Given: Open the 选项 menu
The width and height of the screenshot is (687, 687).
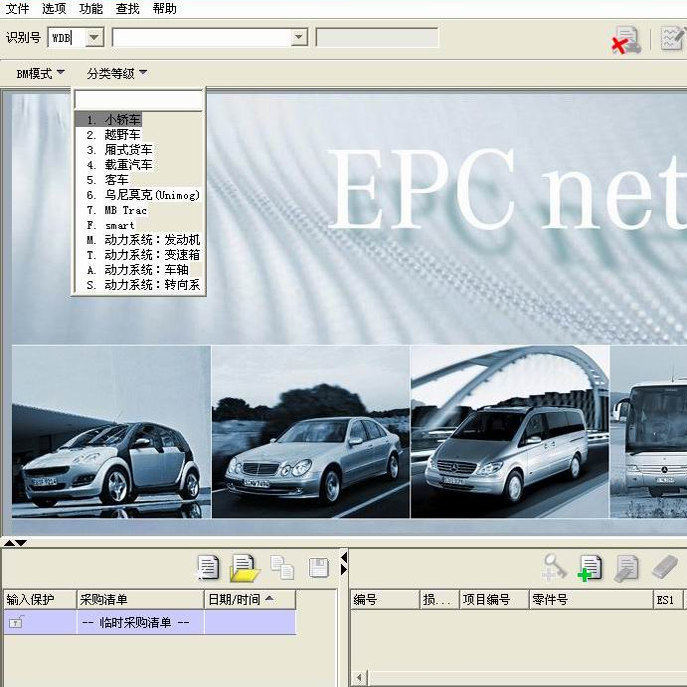Looking at the screenshot, I should [x=54, y=8].
